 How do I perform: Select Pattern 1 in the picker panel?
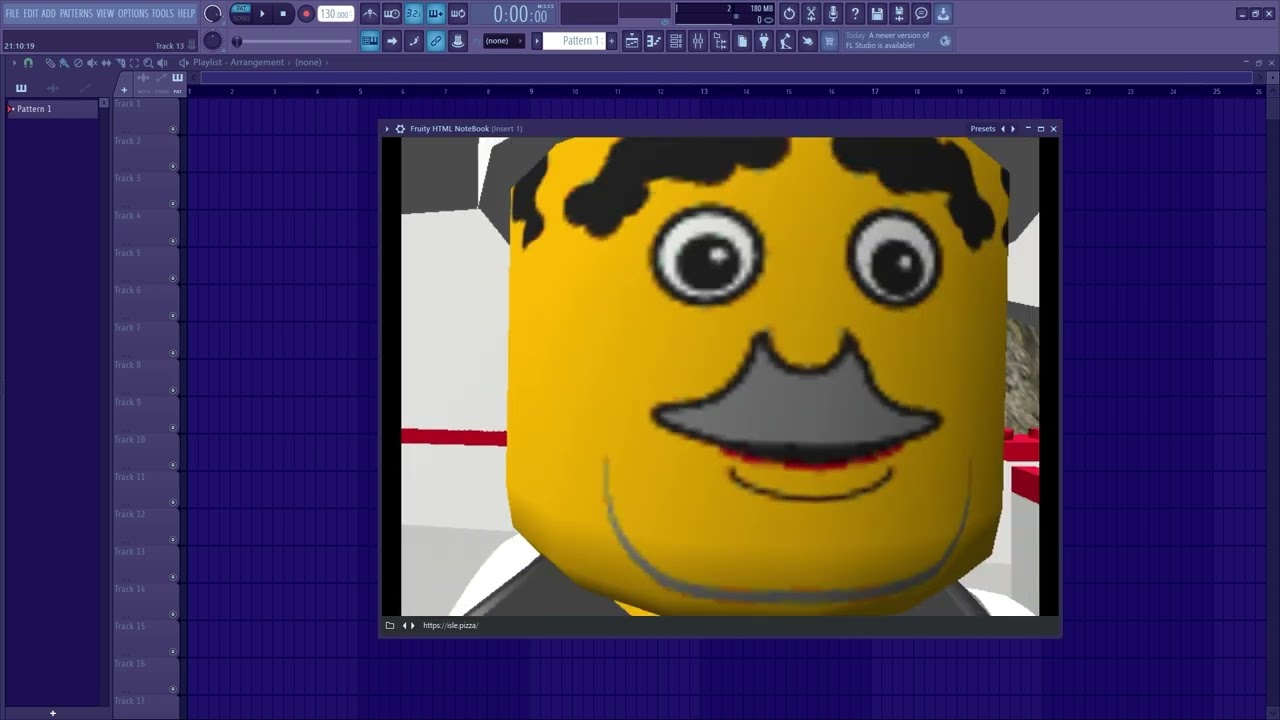52,109
